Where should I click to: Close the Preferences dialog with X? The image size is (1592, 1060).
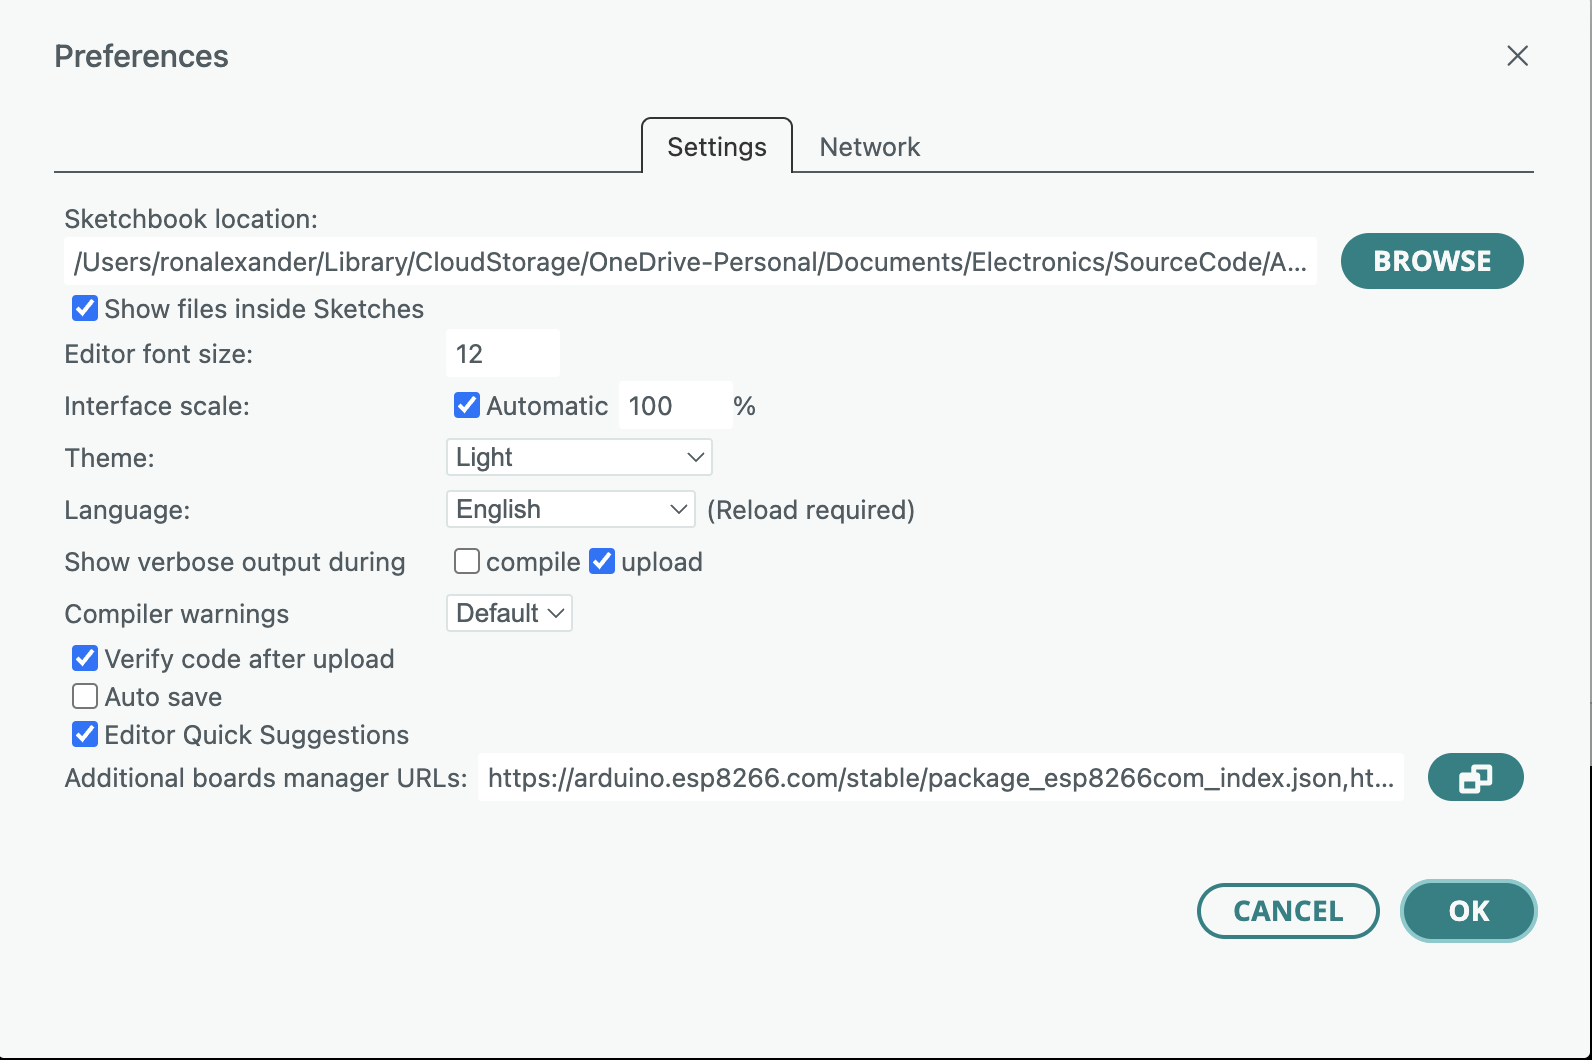click(1517, 56)
